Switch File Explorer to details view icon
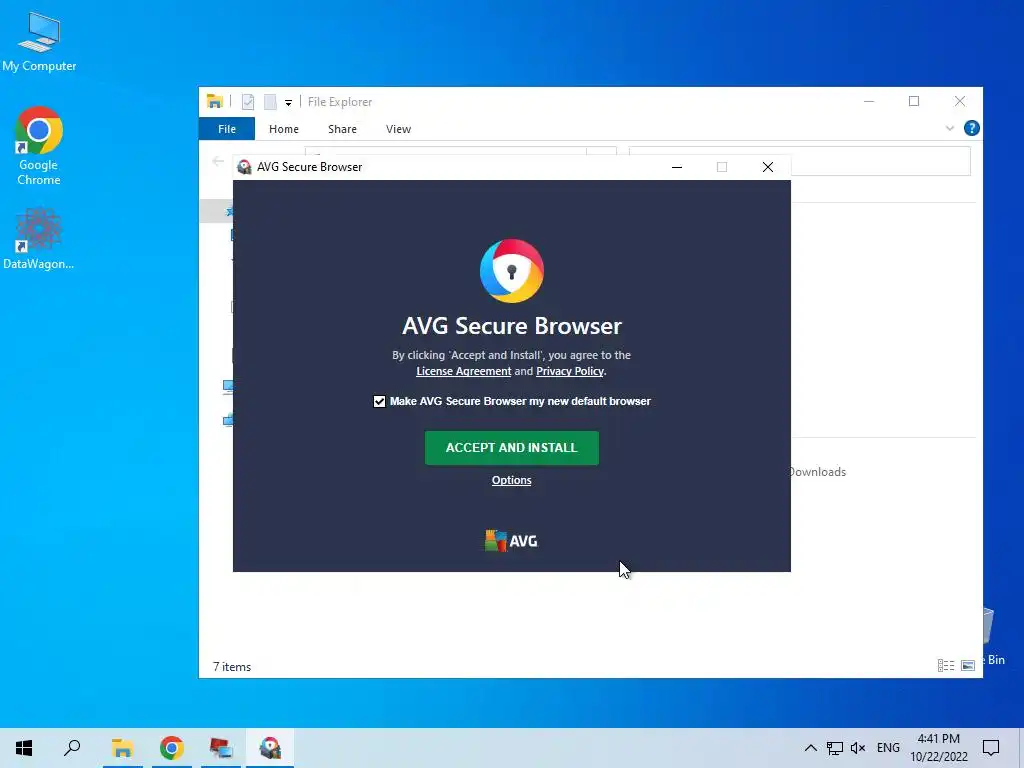 coord(946,665)
